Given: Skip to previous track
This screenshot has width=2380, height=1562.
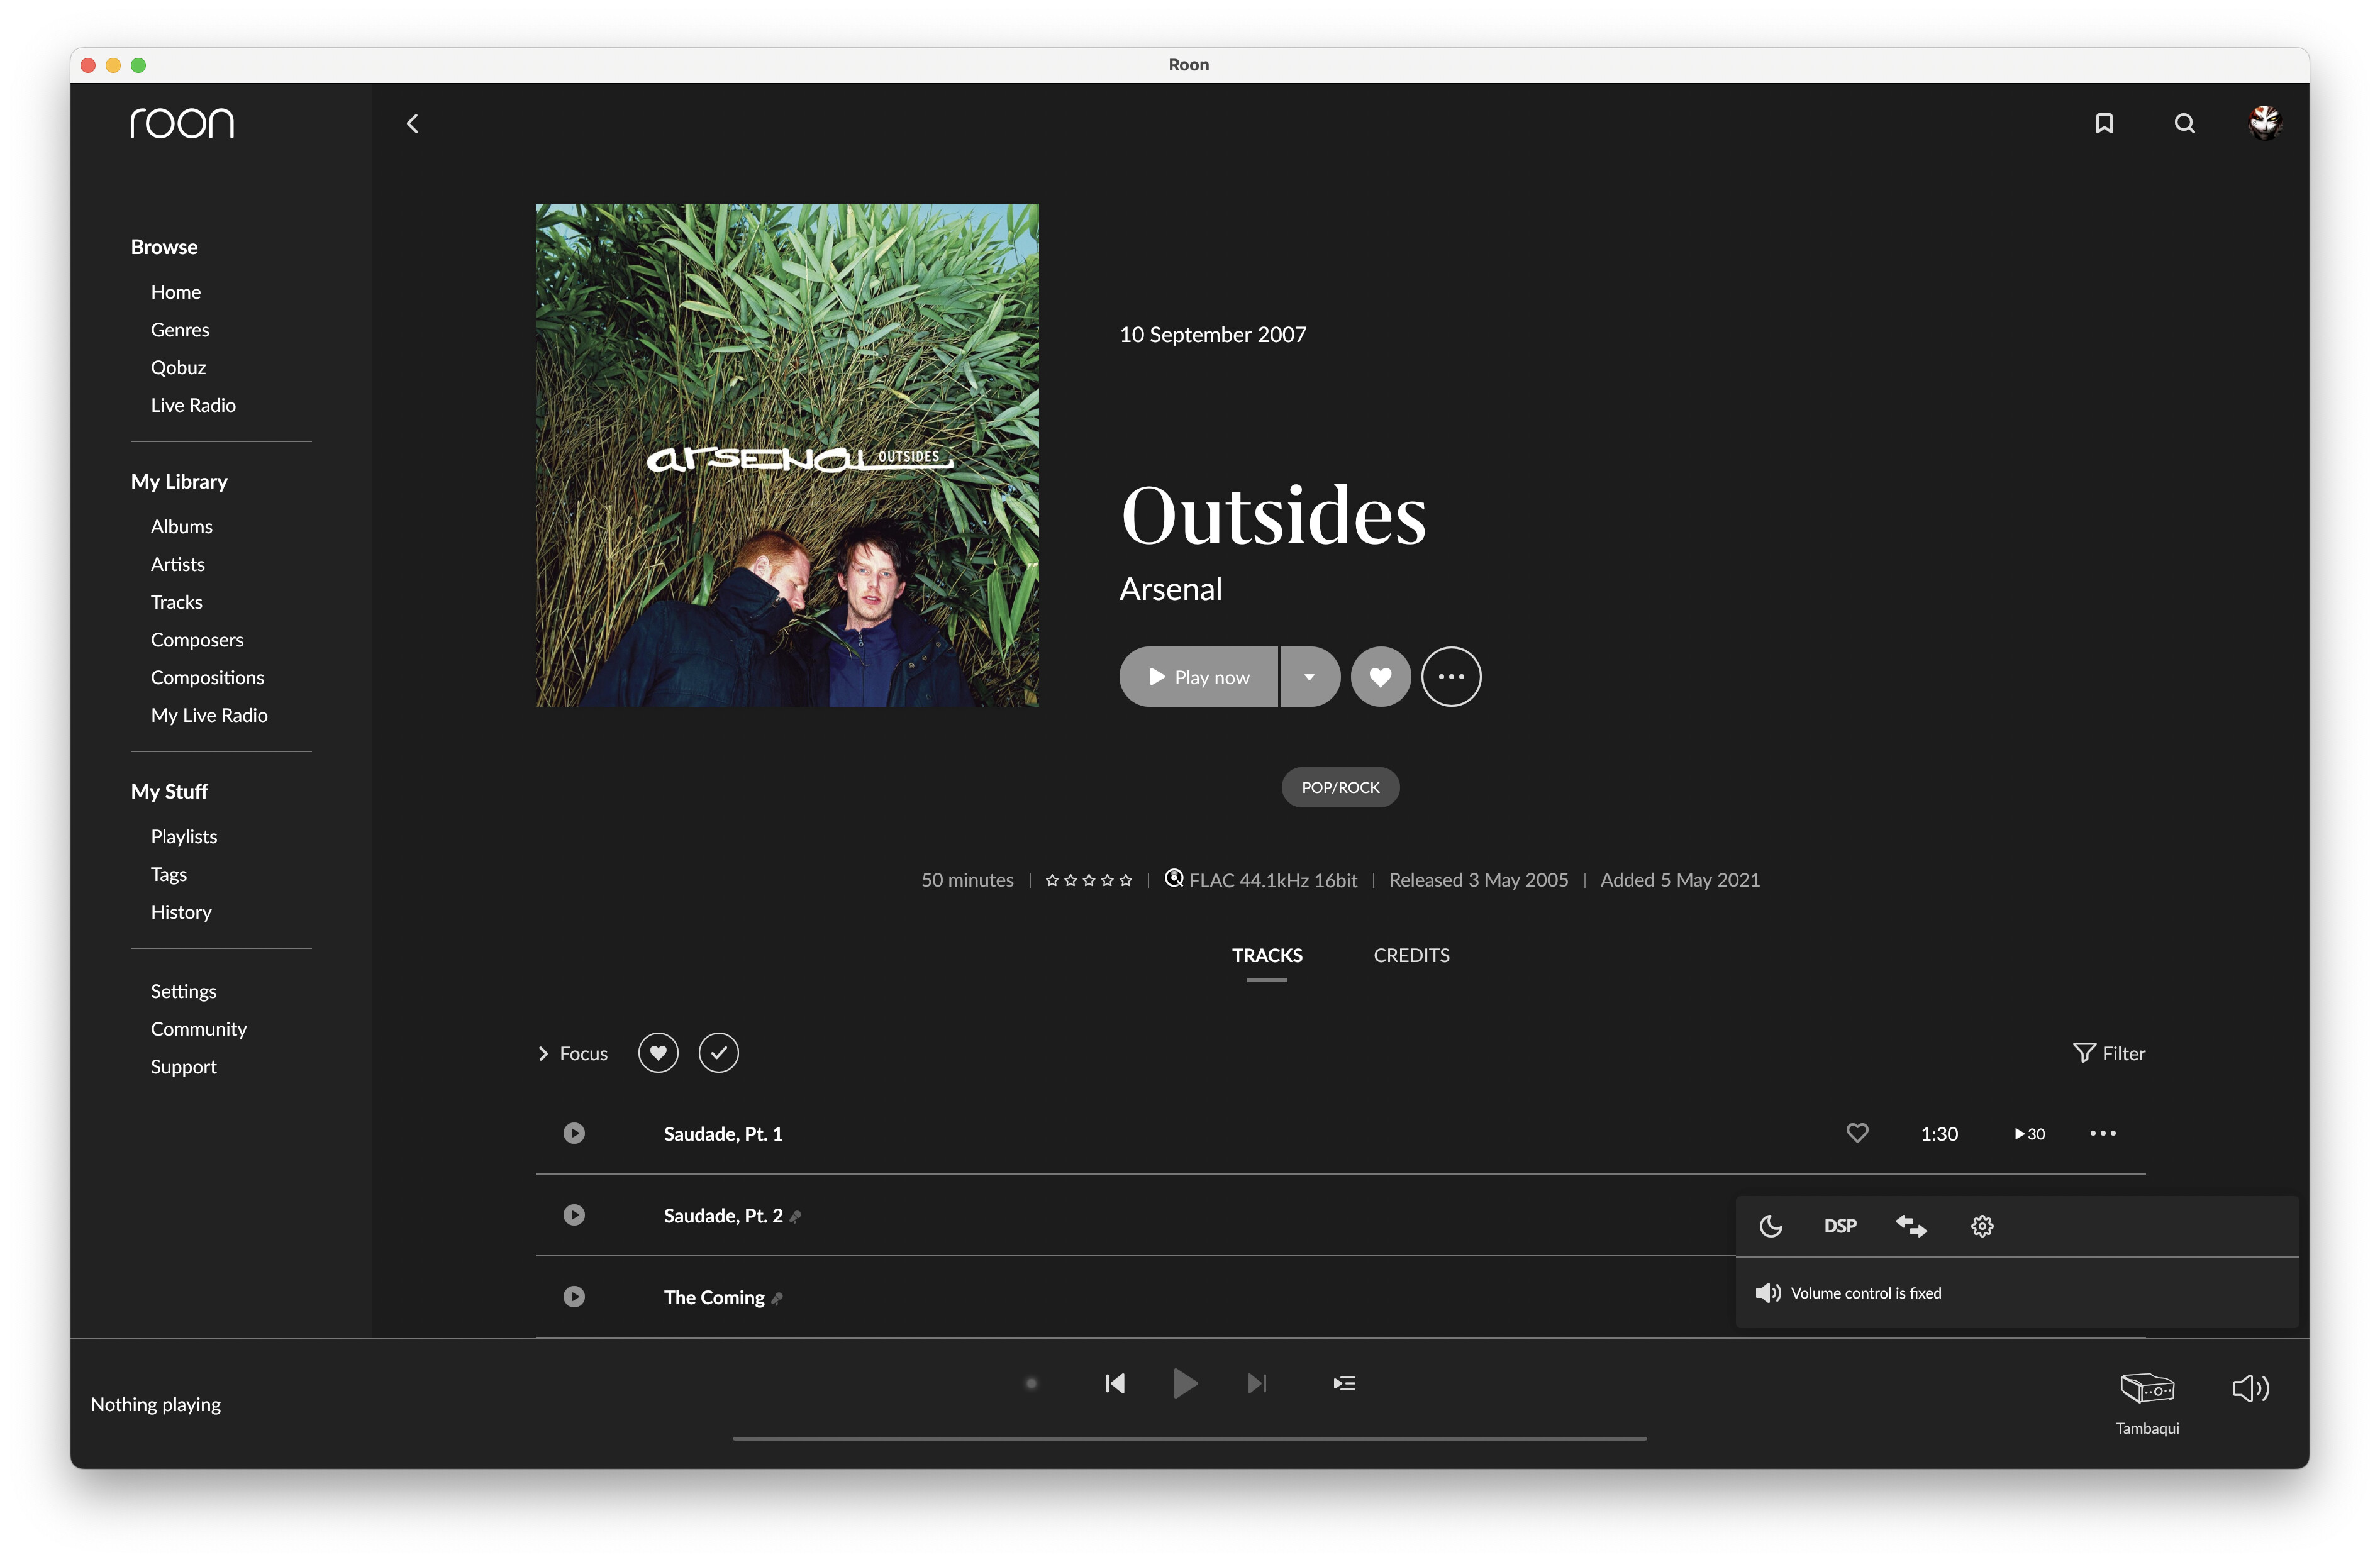Looking at the screenshot, I should [1115, 1383].
